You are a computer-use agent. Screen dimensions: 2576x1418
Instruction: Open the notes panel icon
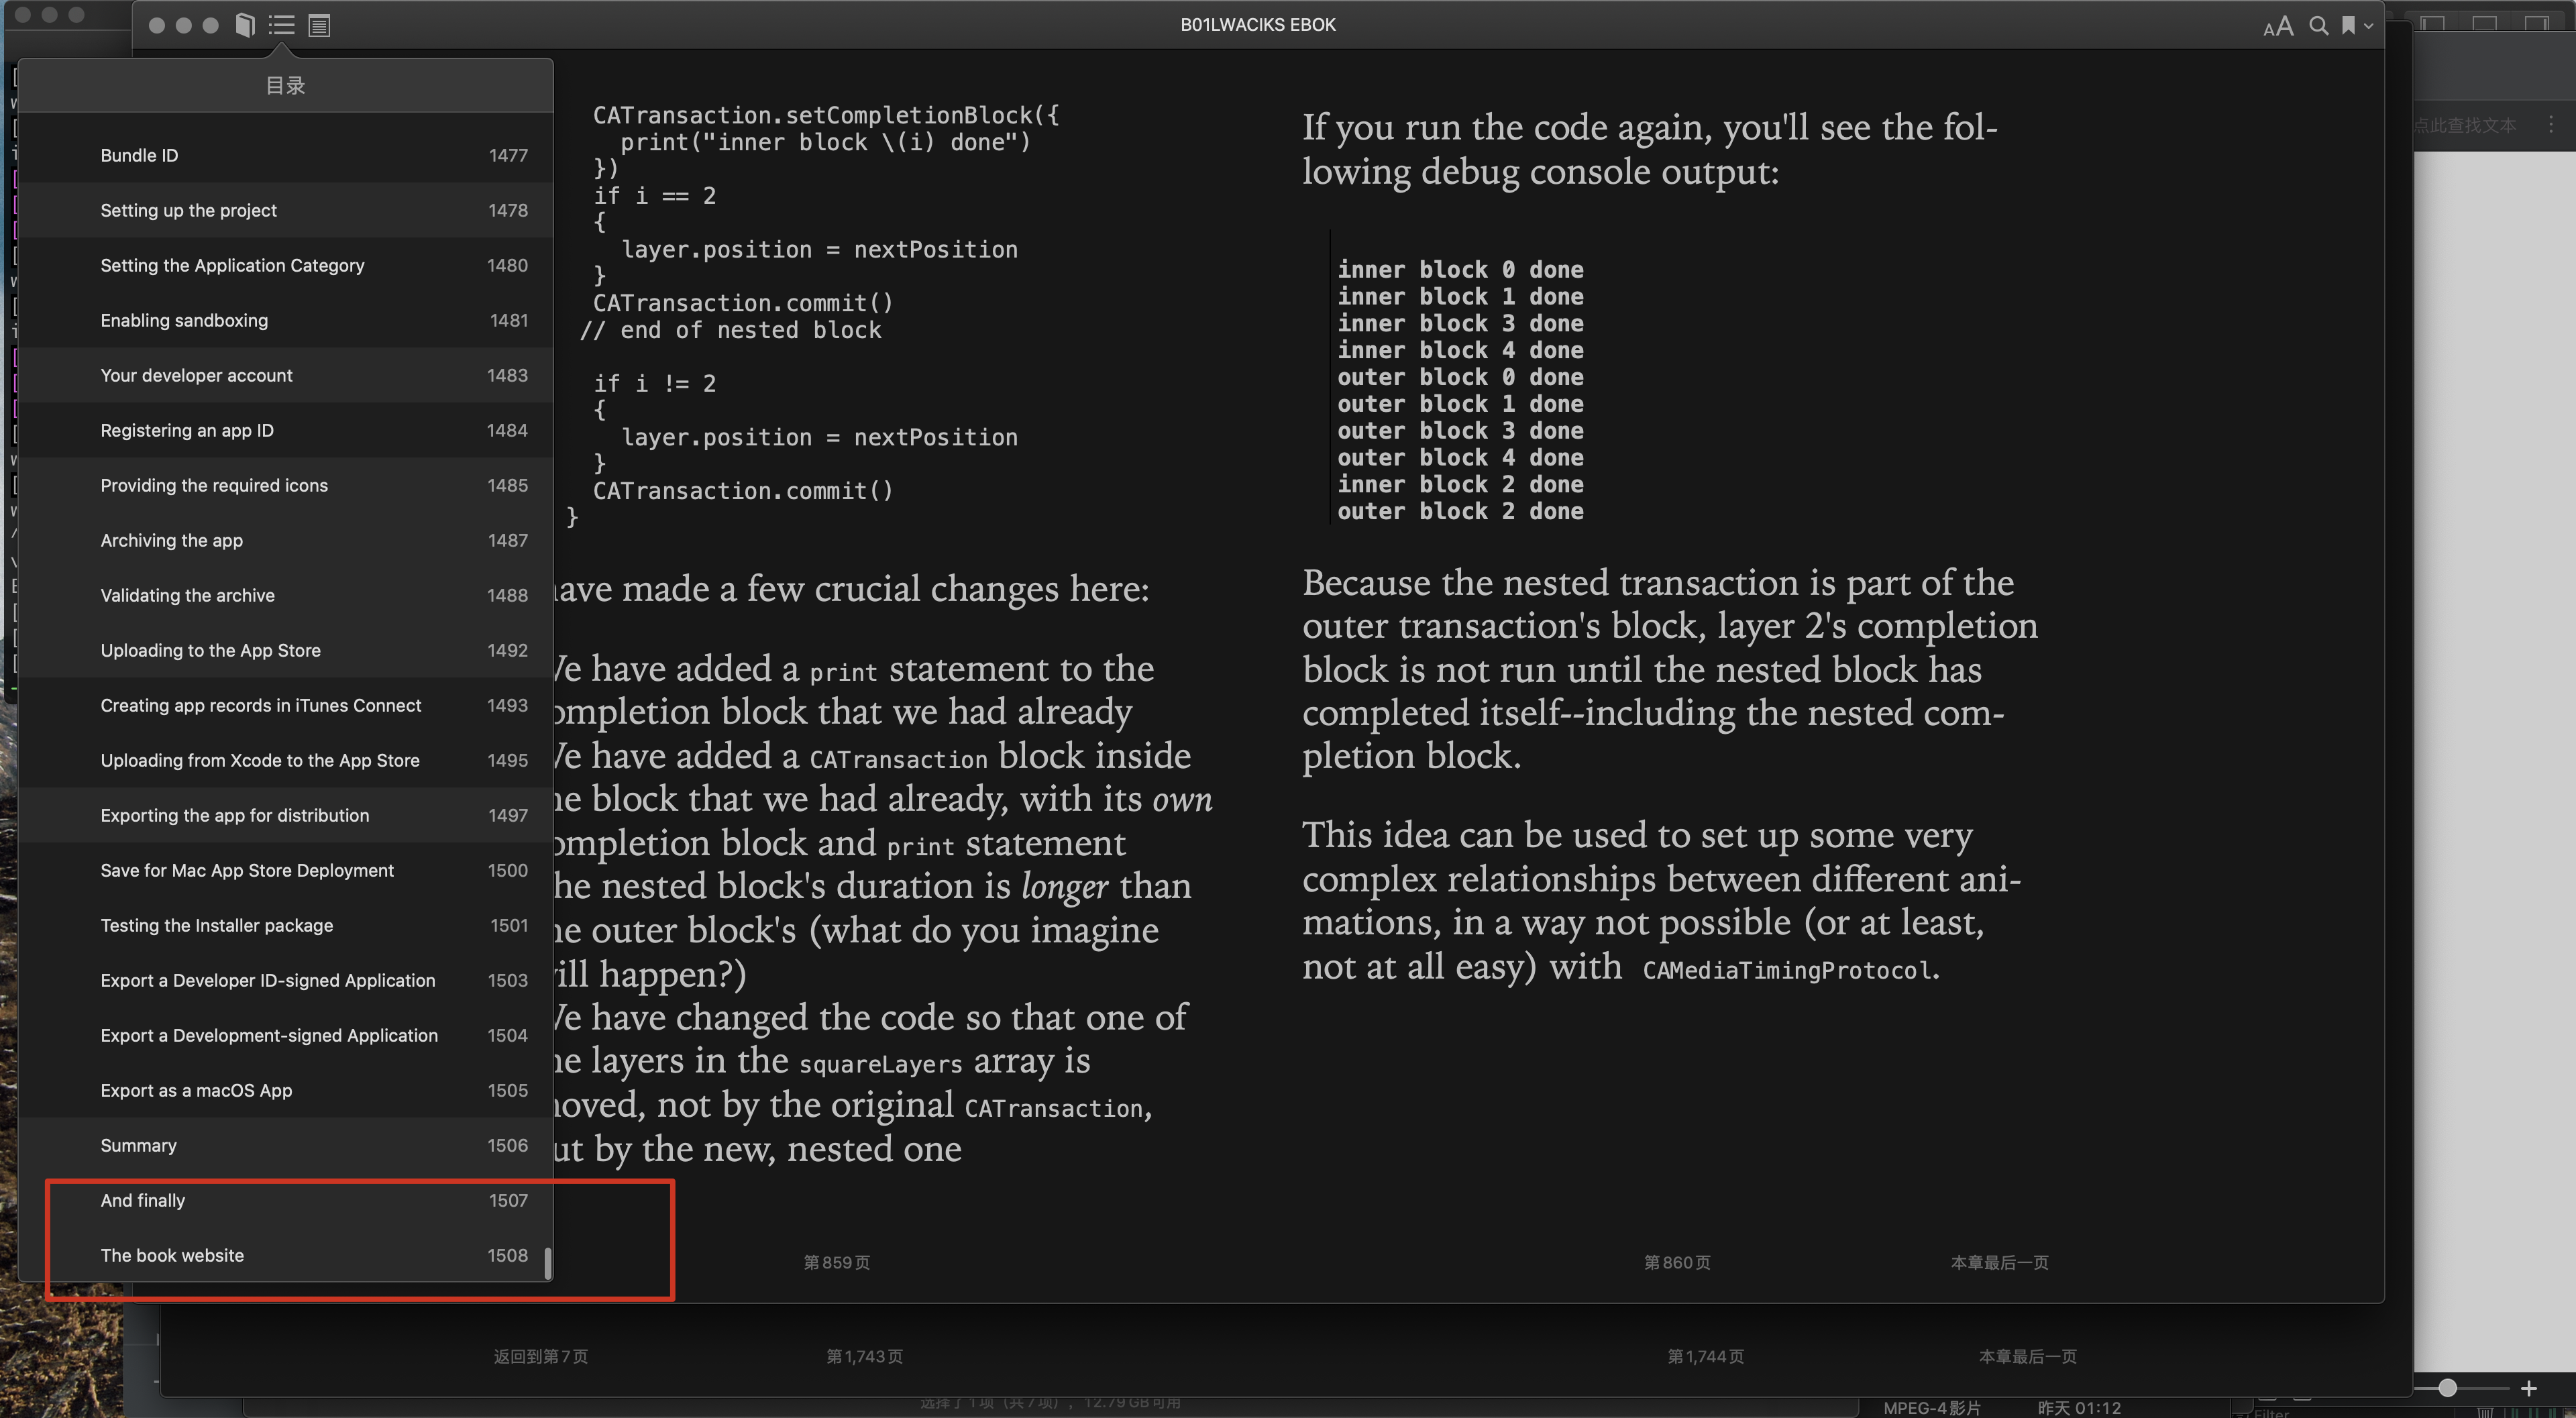point(319,25)
